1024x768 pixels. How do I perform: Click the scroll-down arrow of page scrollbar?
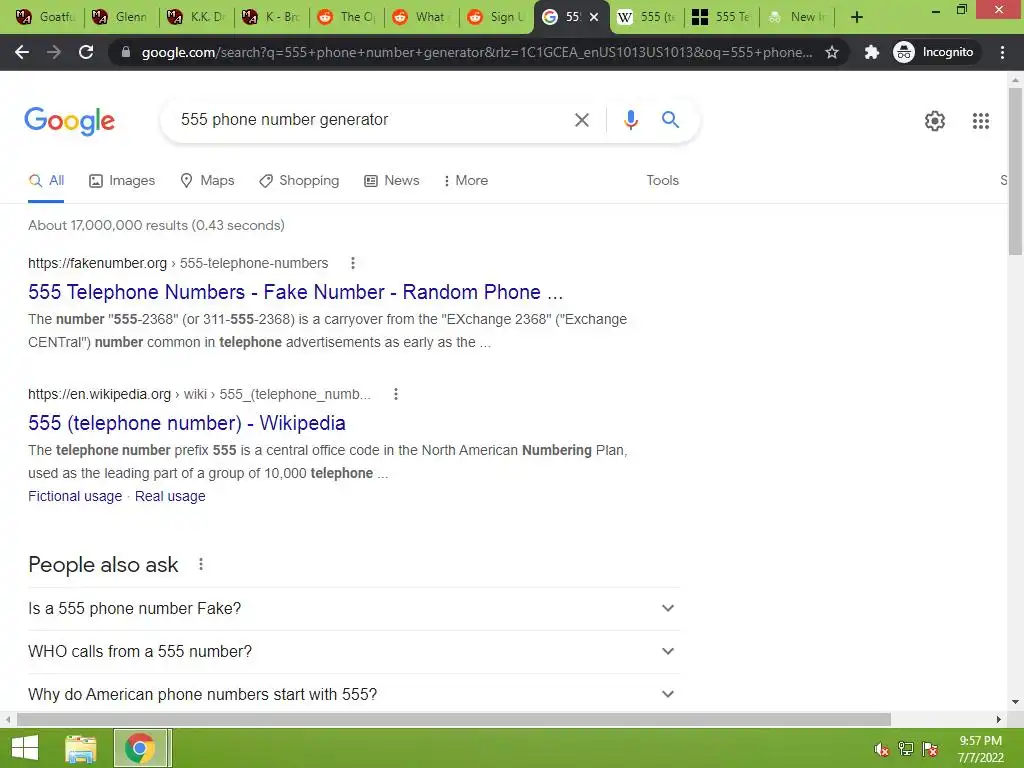click(1015, 703)
